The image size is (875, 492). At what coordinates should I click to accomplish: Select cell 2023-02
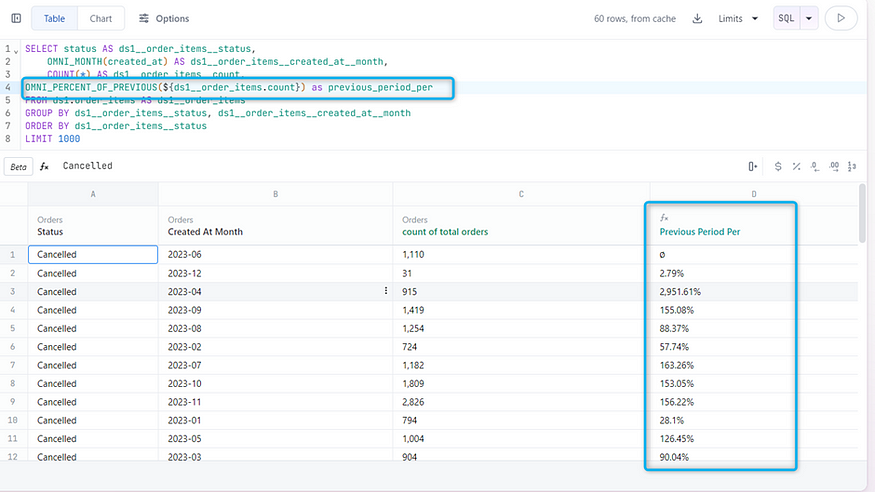point(276,347)
